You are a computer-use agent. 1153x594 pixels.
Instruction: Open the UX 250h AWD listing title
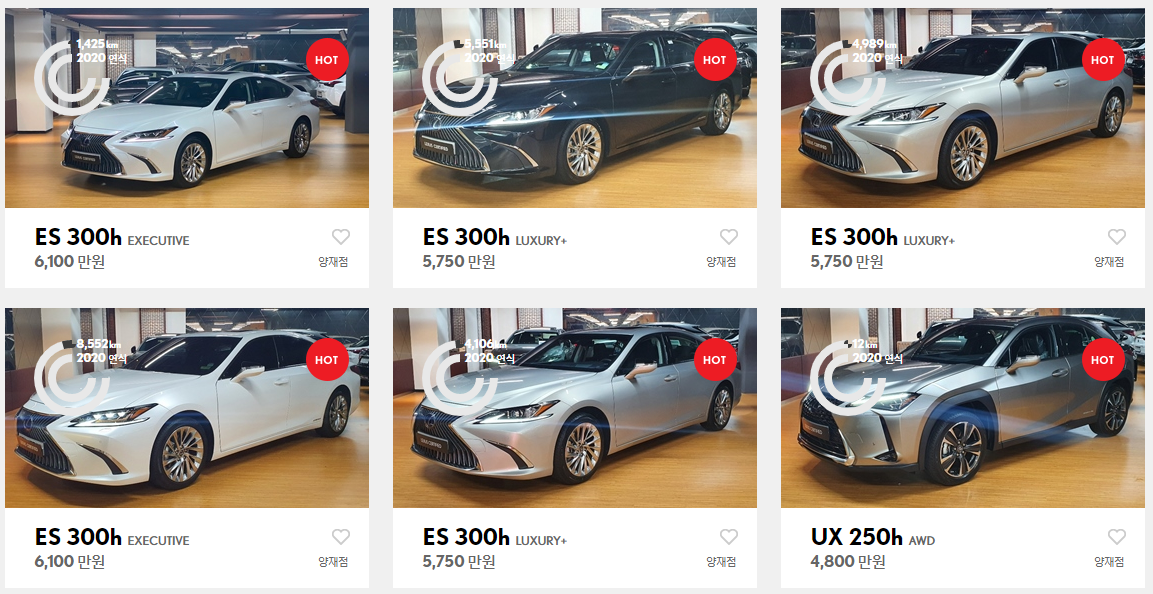tap(873, 537)
